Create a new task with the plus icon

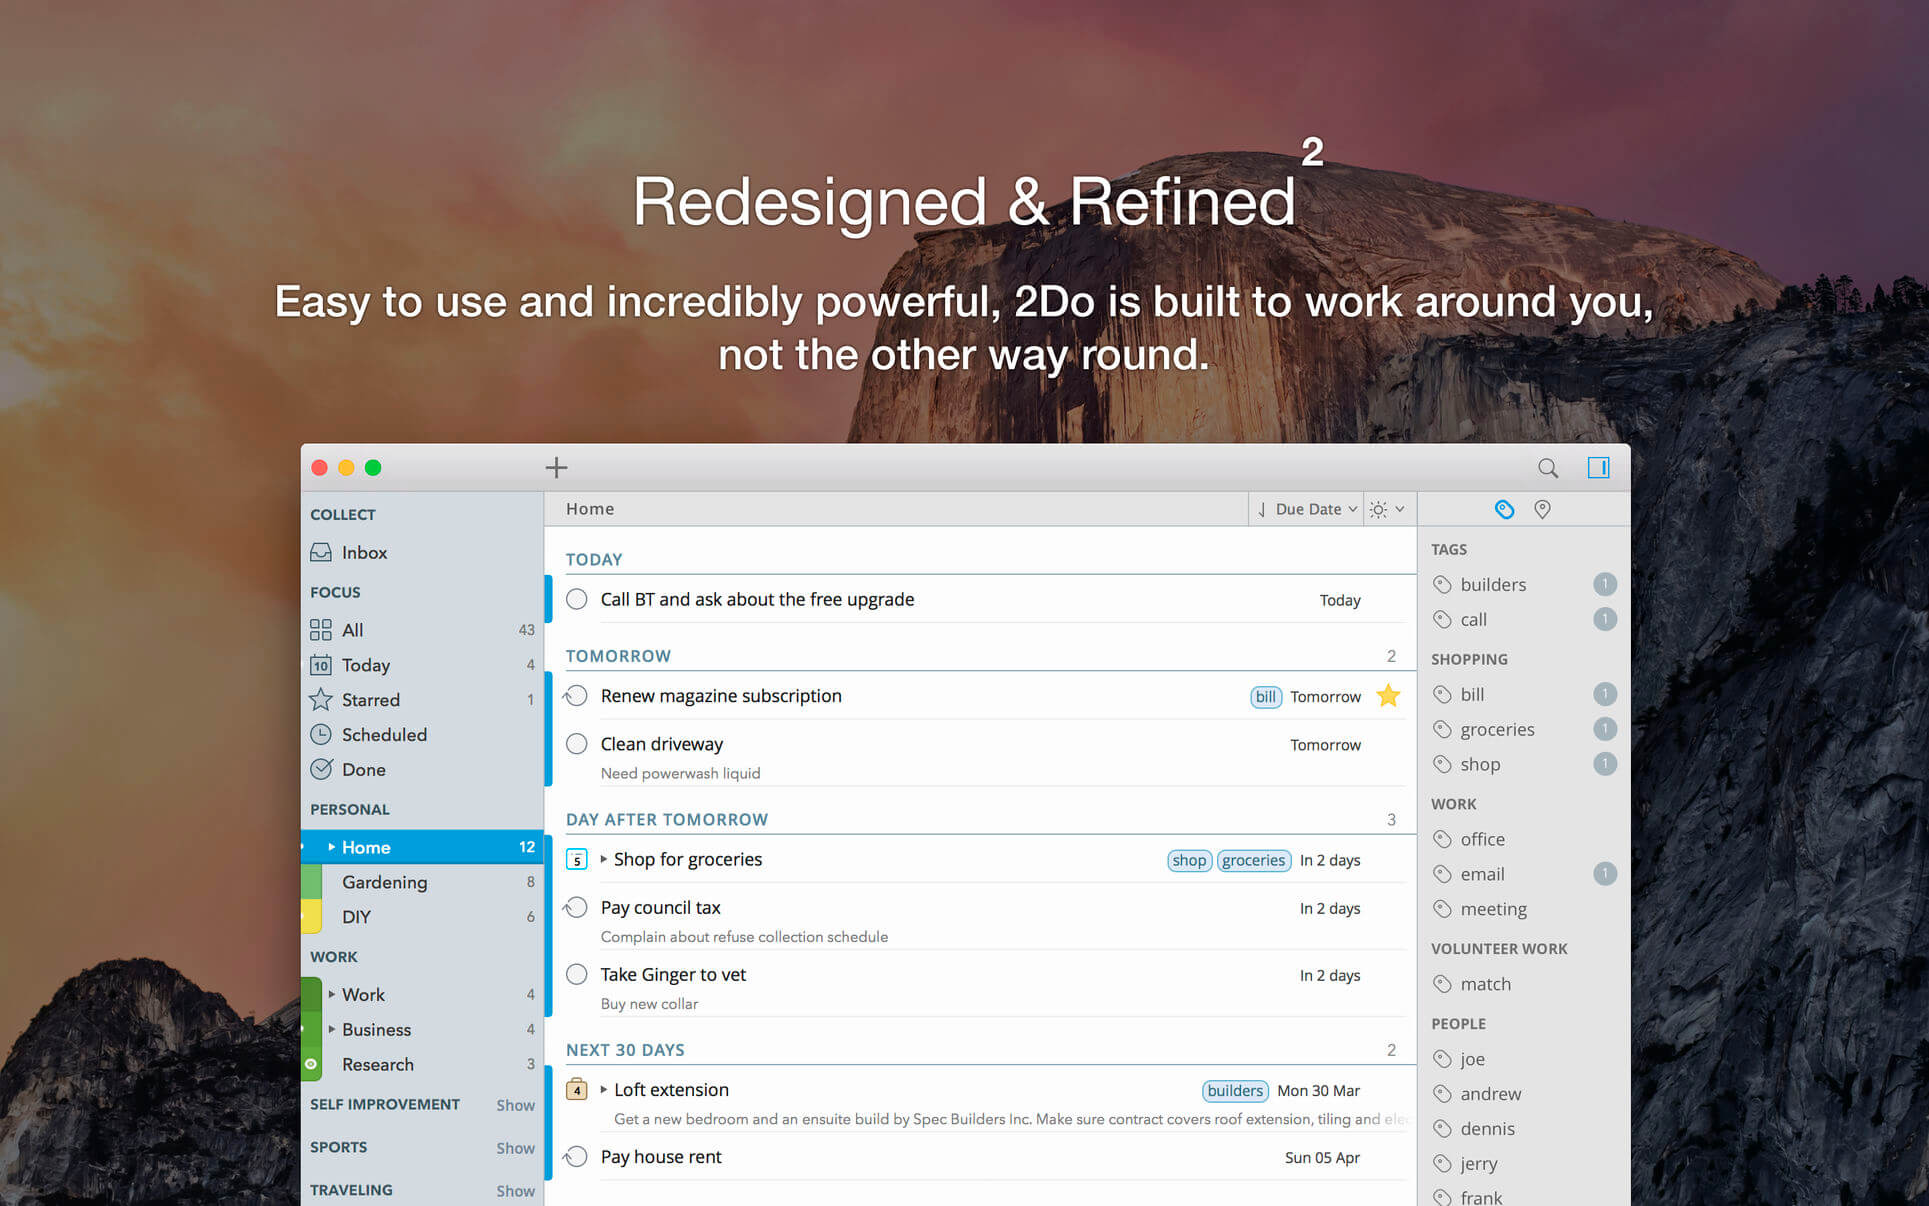pos(556,467)
